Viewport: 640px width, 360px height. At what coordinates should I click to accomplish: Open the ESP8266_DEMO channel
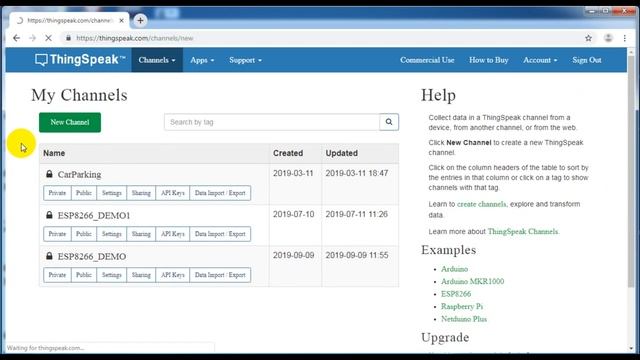(92, 256)
